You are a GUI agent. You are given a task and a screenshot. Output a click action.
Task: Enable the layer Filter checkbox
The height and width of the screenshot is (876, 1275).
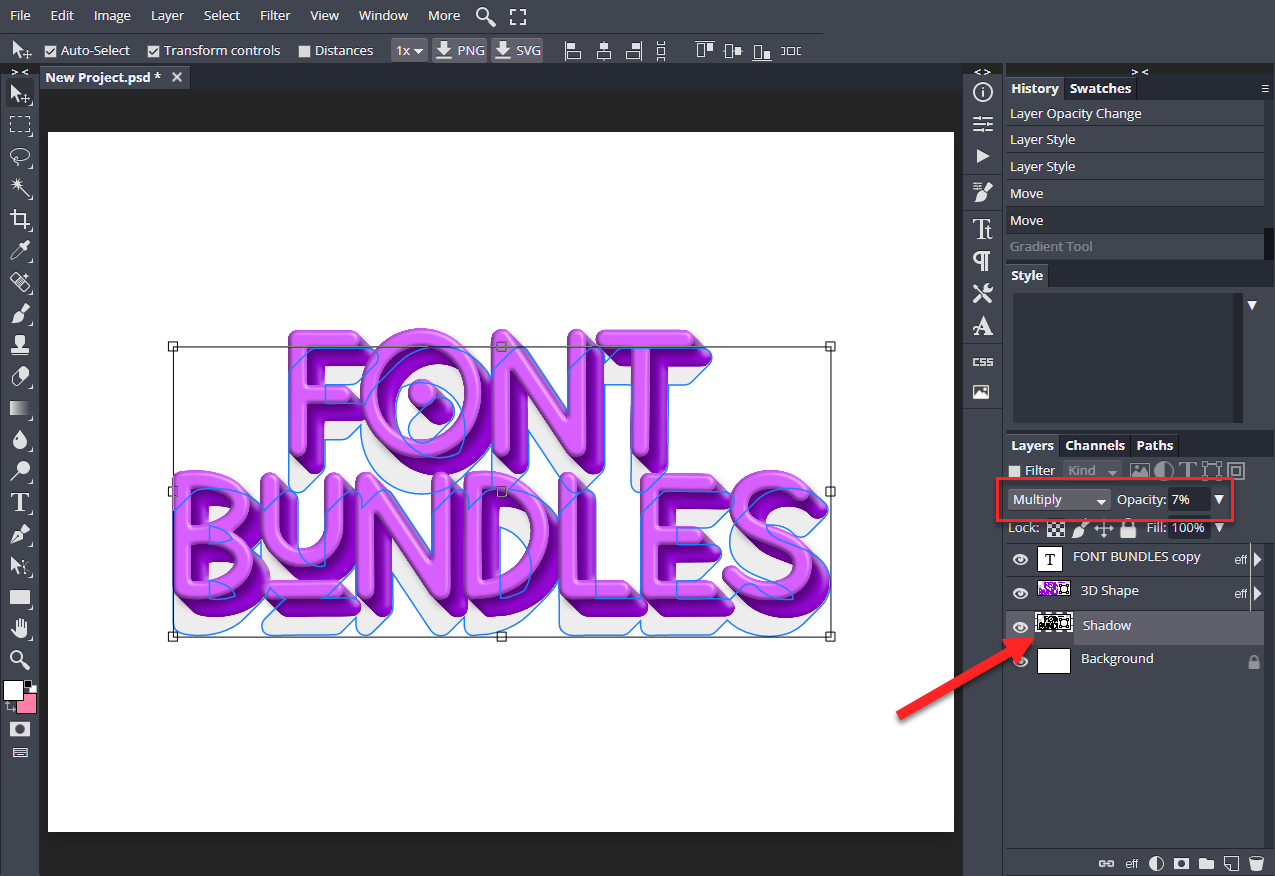click(x=1015, y=471)
